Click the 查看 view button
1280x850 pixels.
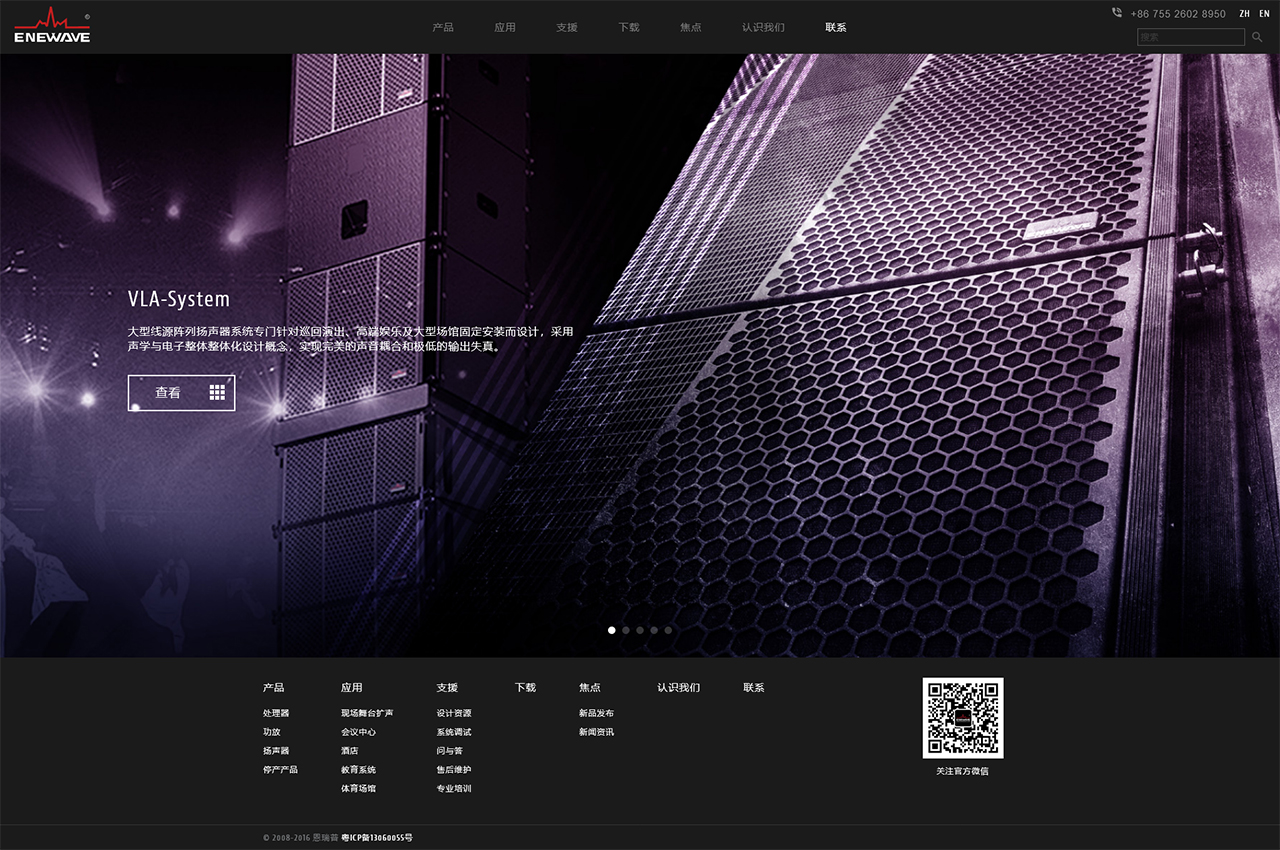click(x=168, y=393)
